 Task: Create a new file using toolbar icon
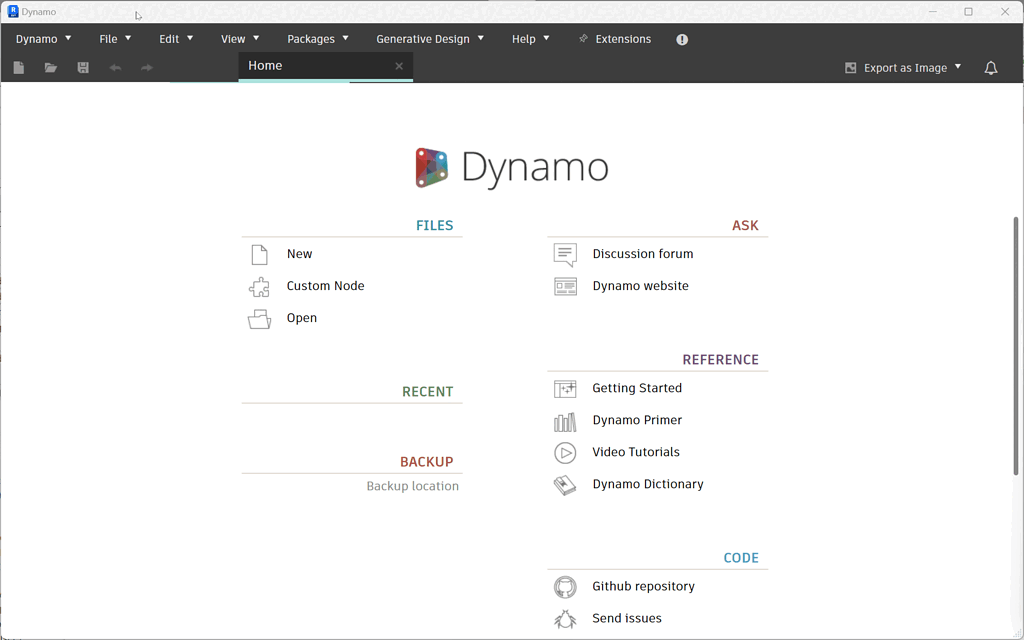(x=18, y=67)
